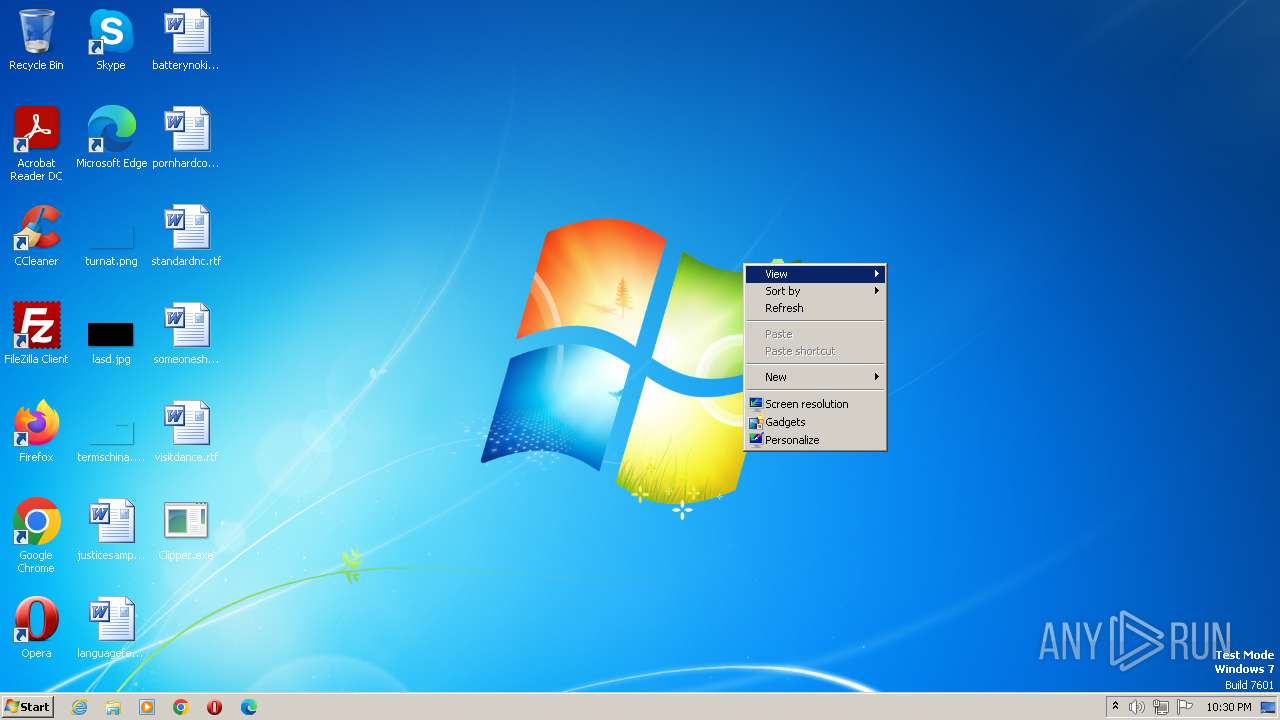Open the Start menu

tap(27, 707)
